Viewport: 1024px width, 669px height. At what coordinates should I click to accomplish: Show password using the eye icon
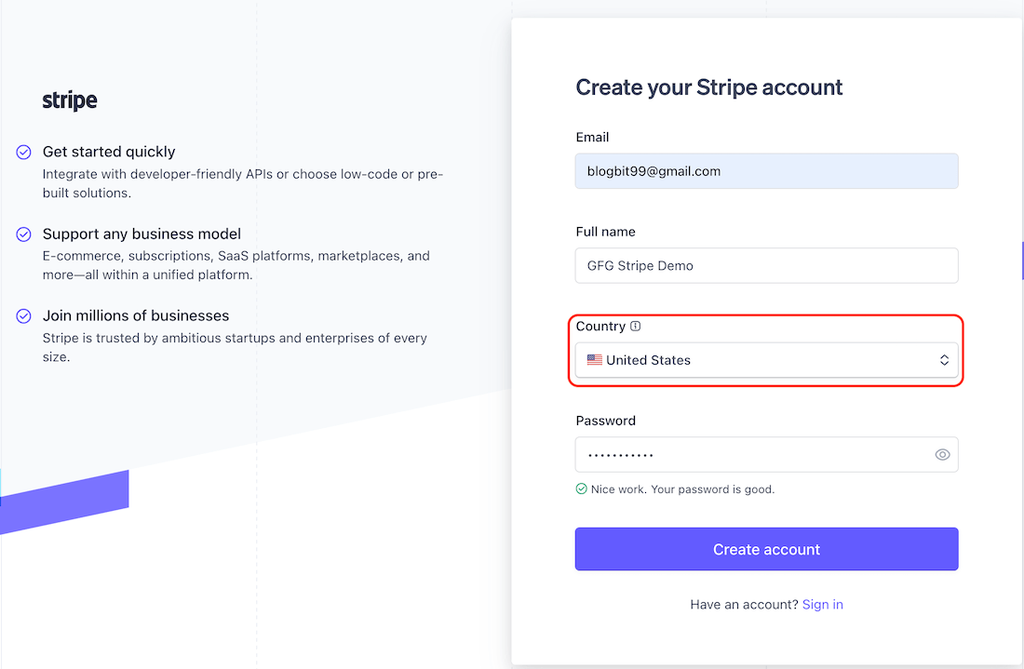pyautogui.click(x=942, y=455)
